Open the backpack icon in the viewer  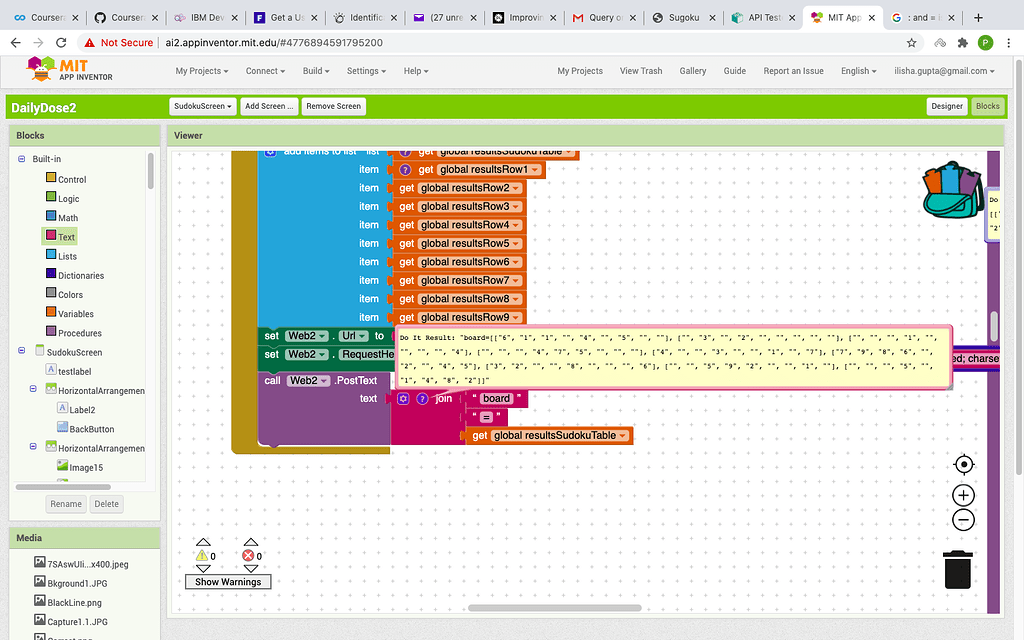tap(953, 190)
